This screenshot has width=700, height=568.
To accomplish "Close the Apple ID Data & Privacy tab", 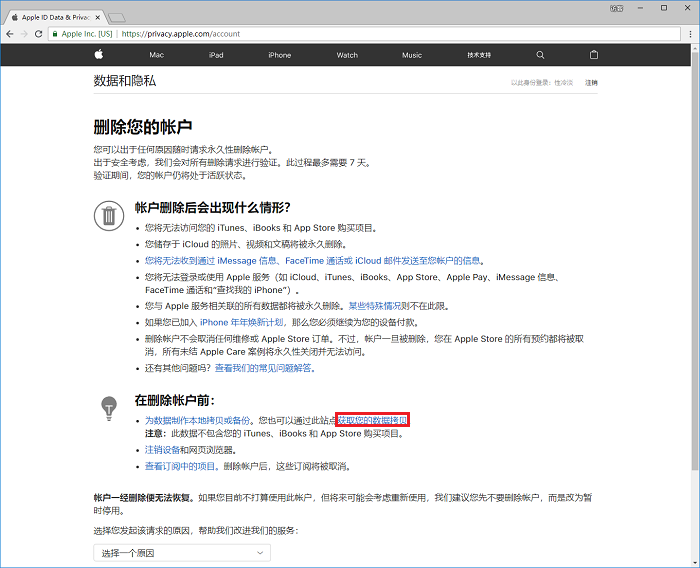I will point(98,17).
